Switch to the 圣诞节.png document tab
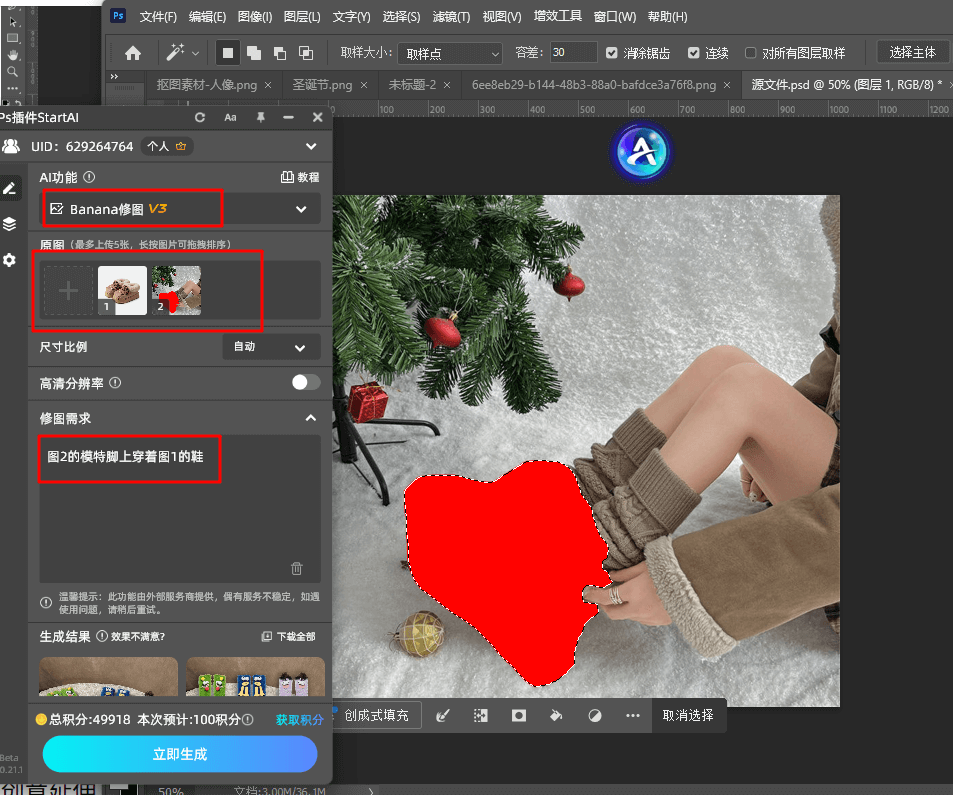This screenshot has width=953, height=795. tap(322, 85)
